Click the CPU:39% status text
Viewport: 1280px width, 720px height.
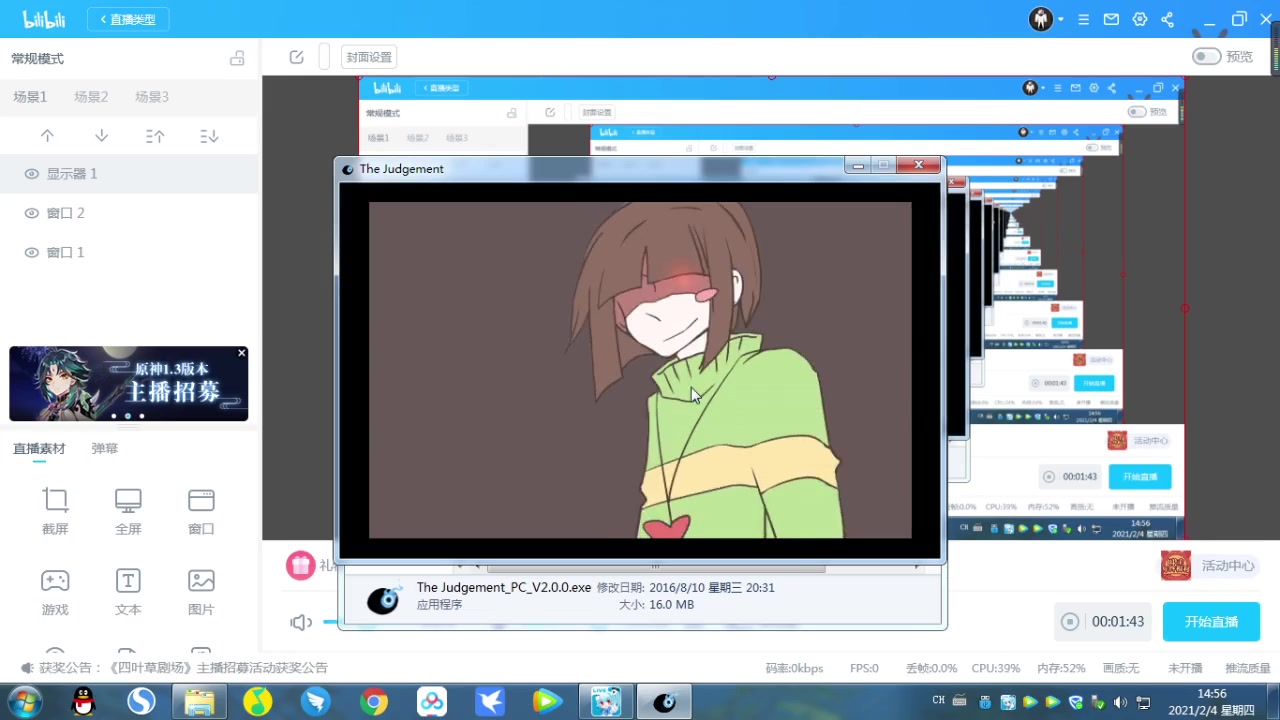tap(996, 668)
